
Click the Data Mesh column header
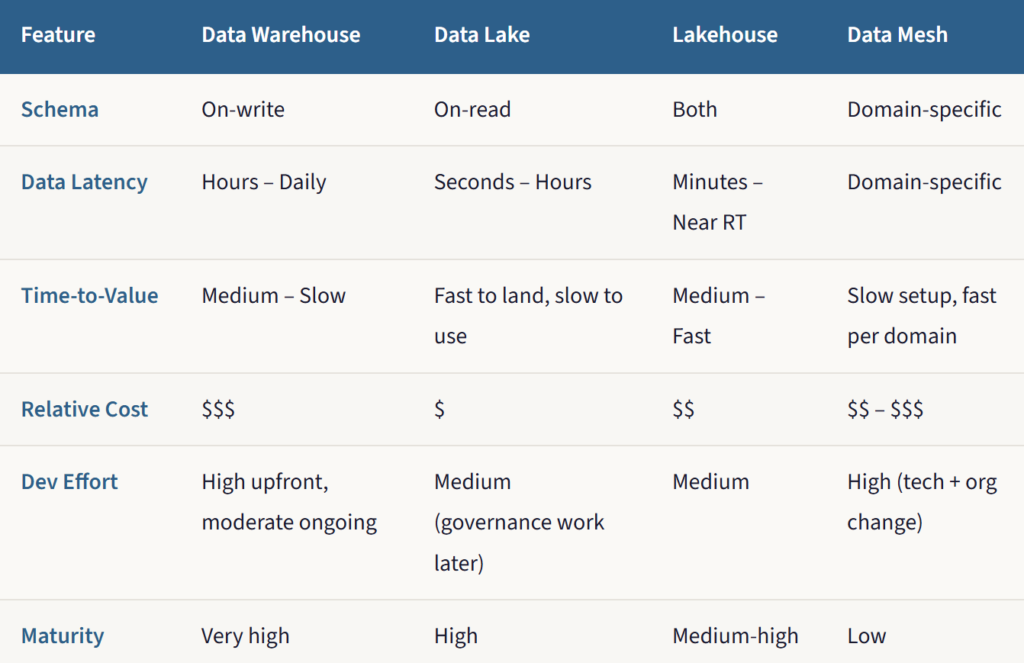[x=897, y=35]
